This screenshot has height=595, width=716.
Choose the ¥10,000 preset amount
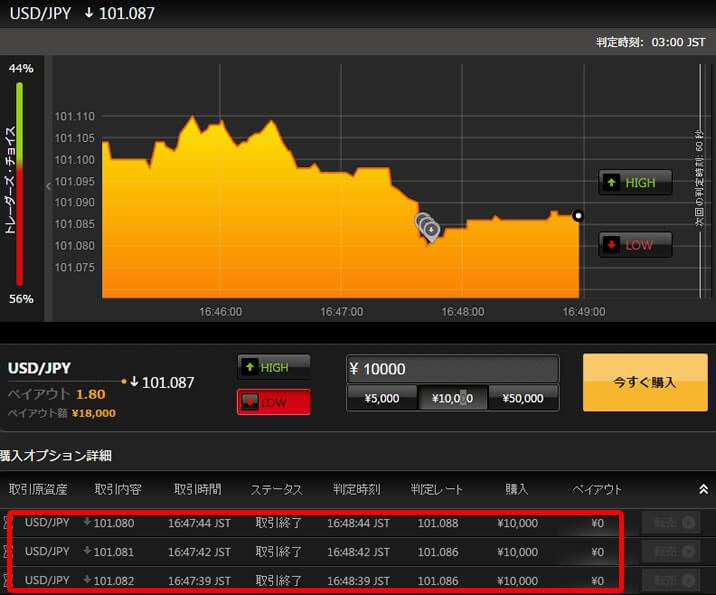point(453,398)
